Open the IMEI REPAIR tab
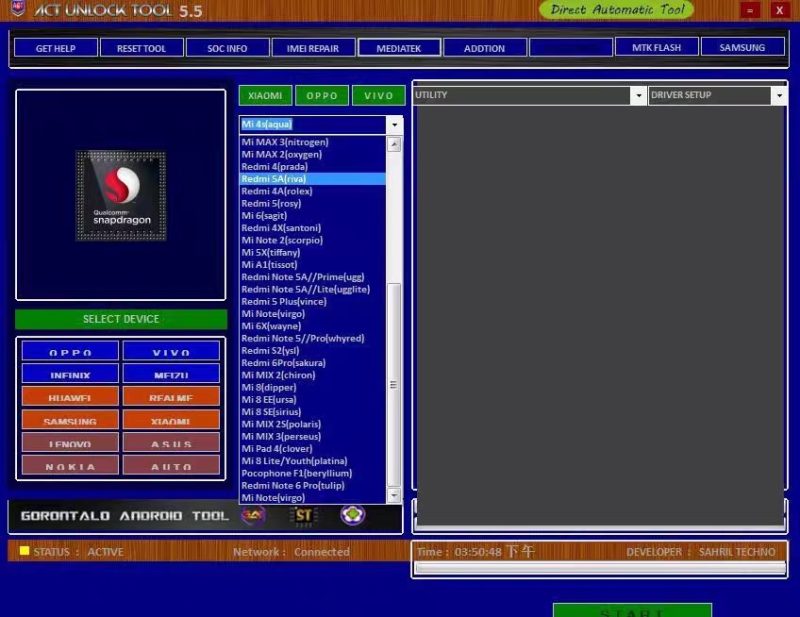Screen dimensions: 800x617 pyautogui.click(x=313, y=48)
